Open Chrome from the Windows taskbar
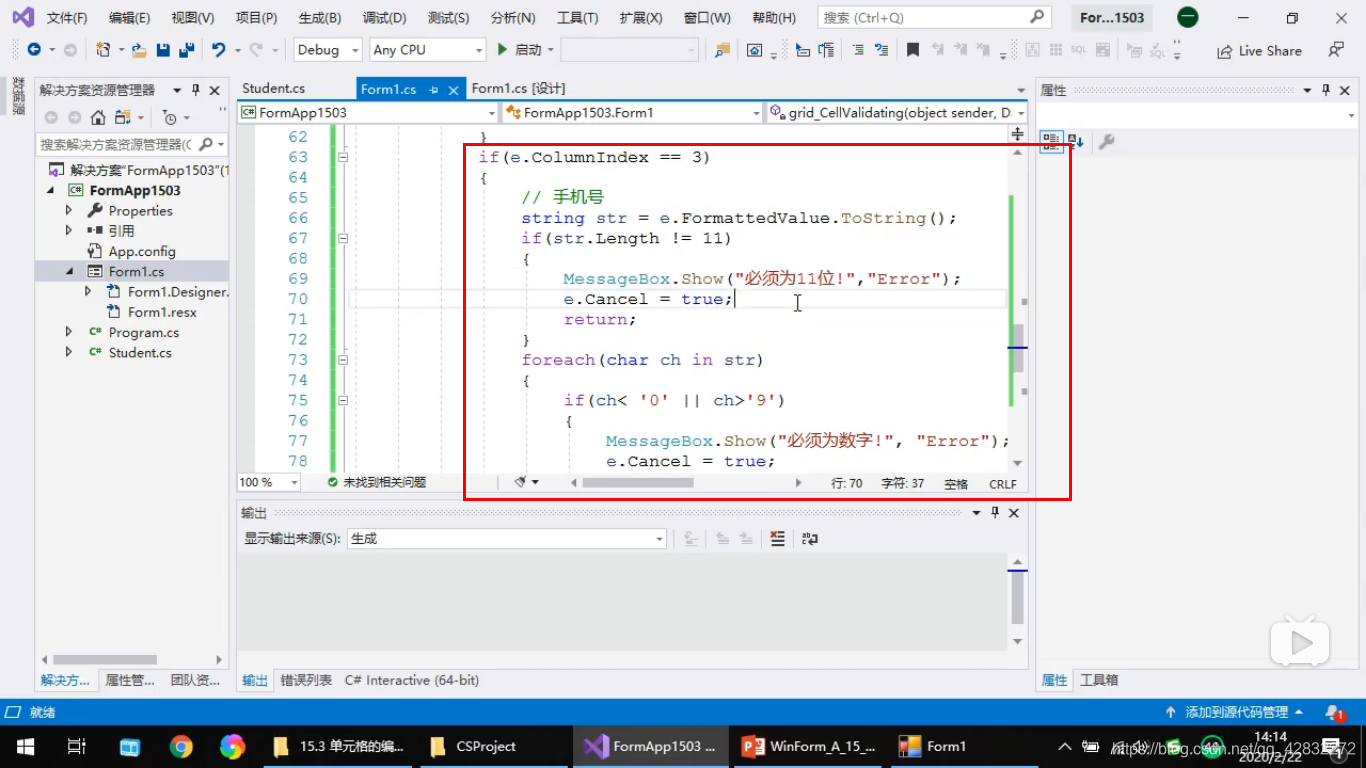The image size is (1366, 768). (x=181, y=746)
